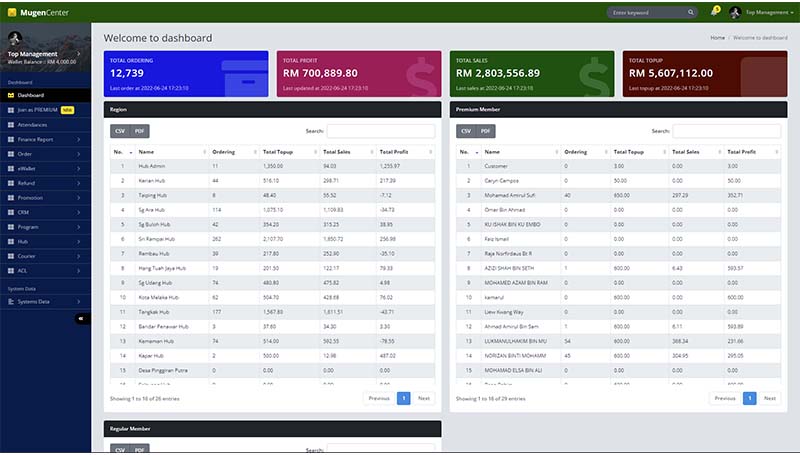Sort Premium Member table by Ordering column

[x=580, y=151]
